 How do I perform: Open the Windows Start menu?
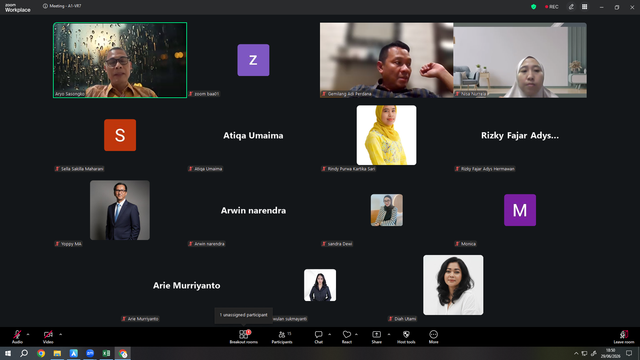point(8,353)
